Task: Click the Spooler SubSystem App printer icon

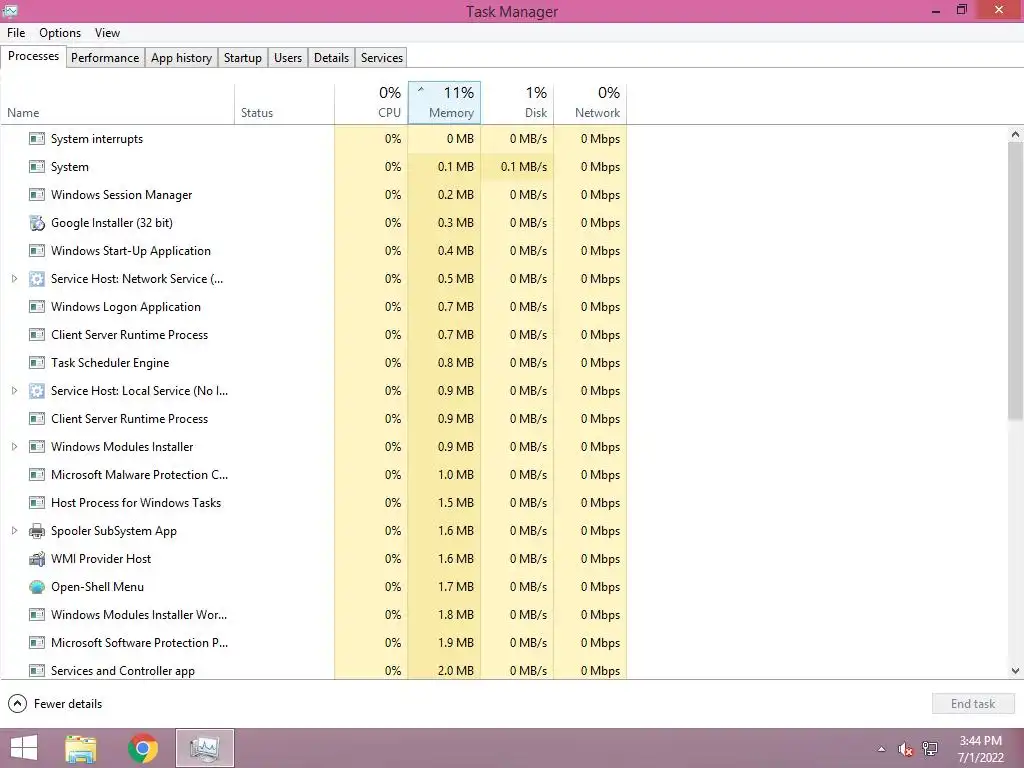Action: (x=37, y=531)
